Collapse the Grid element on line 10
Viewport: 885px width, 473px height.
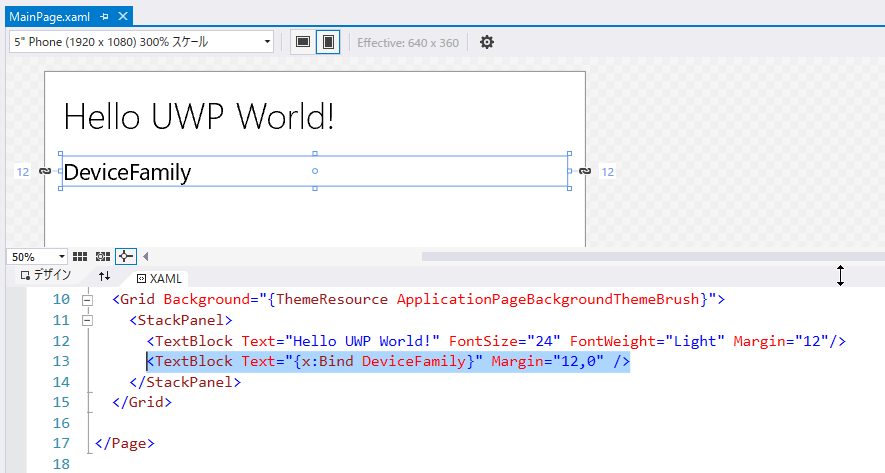coord(87,300)
